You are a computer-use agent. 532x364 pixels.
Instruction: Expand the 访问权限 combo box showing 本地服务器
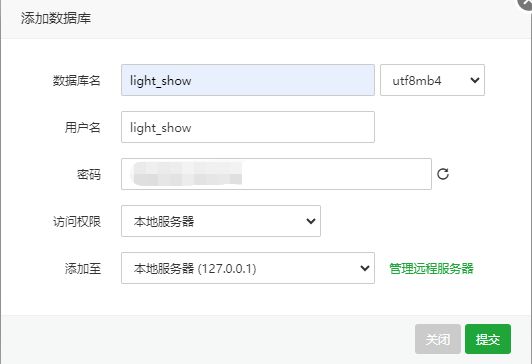coord(221,221)
